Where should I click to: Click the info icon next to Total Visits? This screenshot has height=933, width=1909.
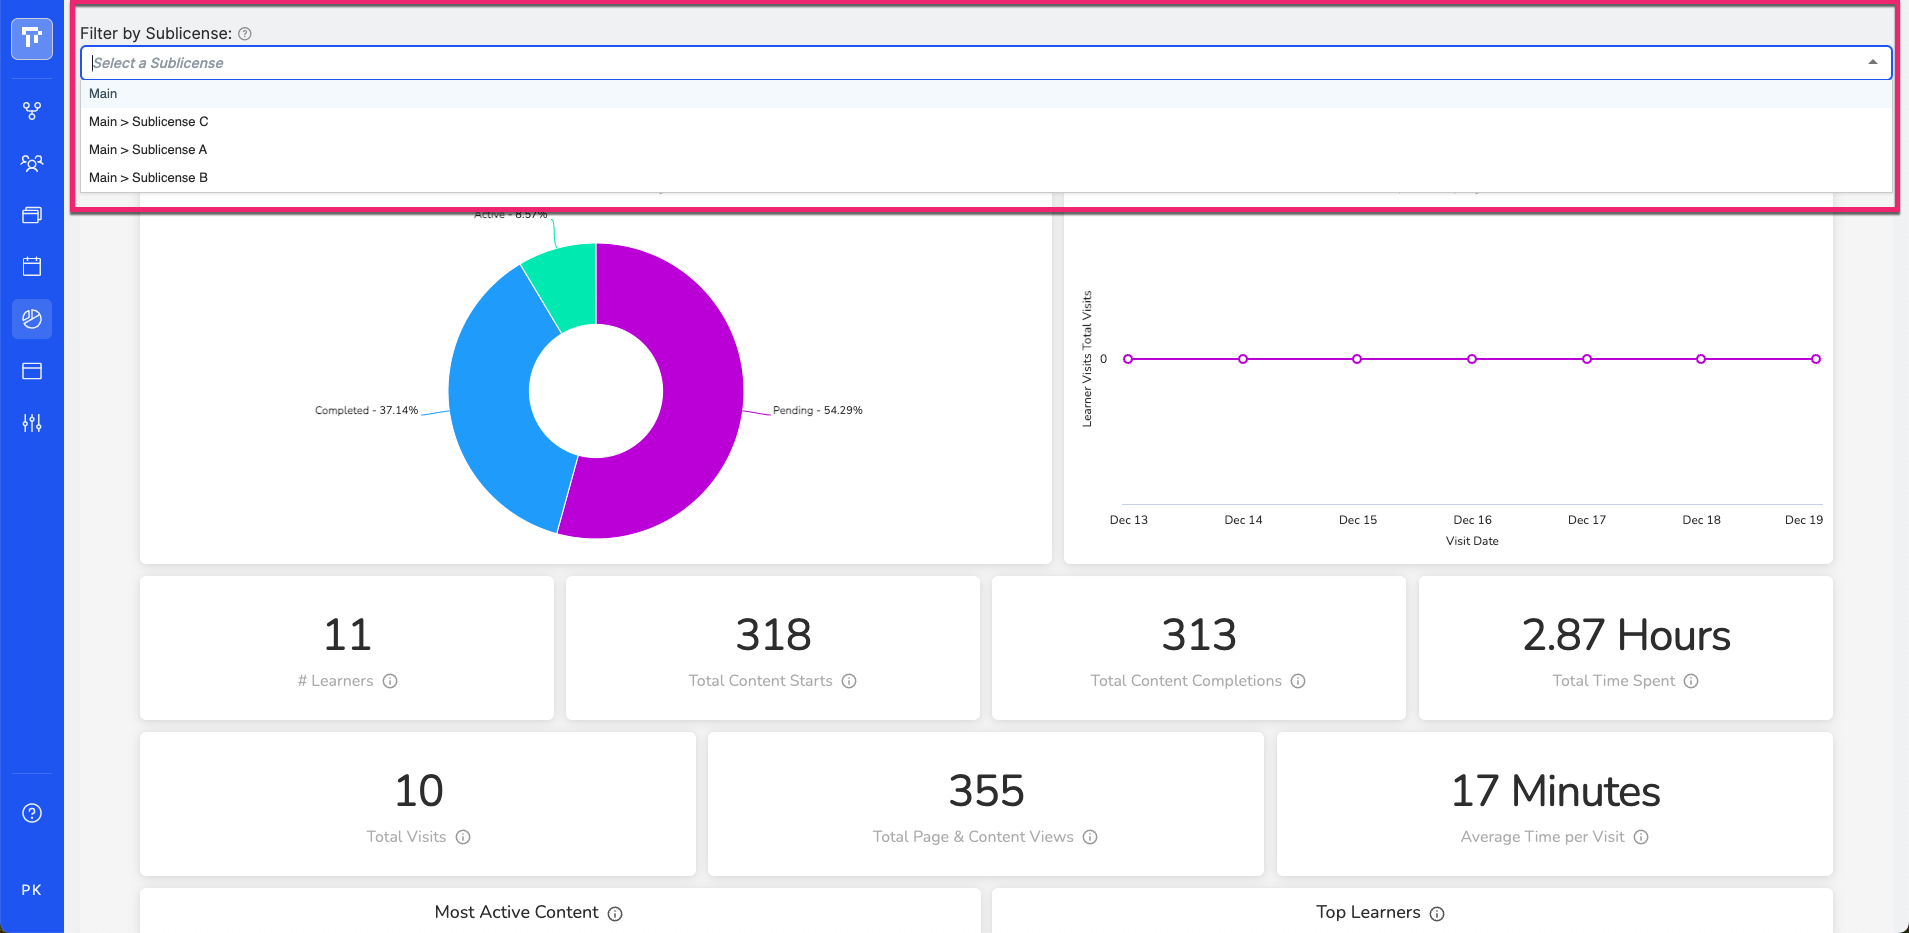click(x=463, y=837)
